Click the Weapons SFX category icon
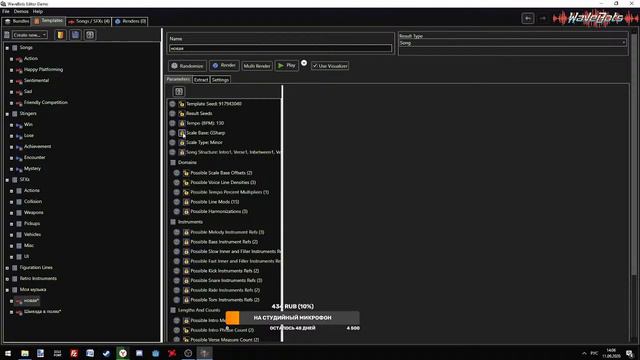Image resolution: width=640 pixels, height=360 pixels. (x=19, y=213)
